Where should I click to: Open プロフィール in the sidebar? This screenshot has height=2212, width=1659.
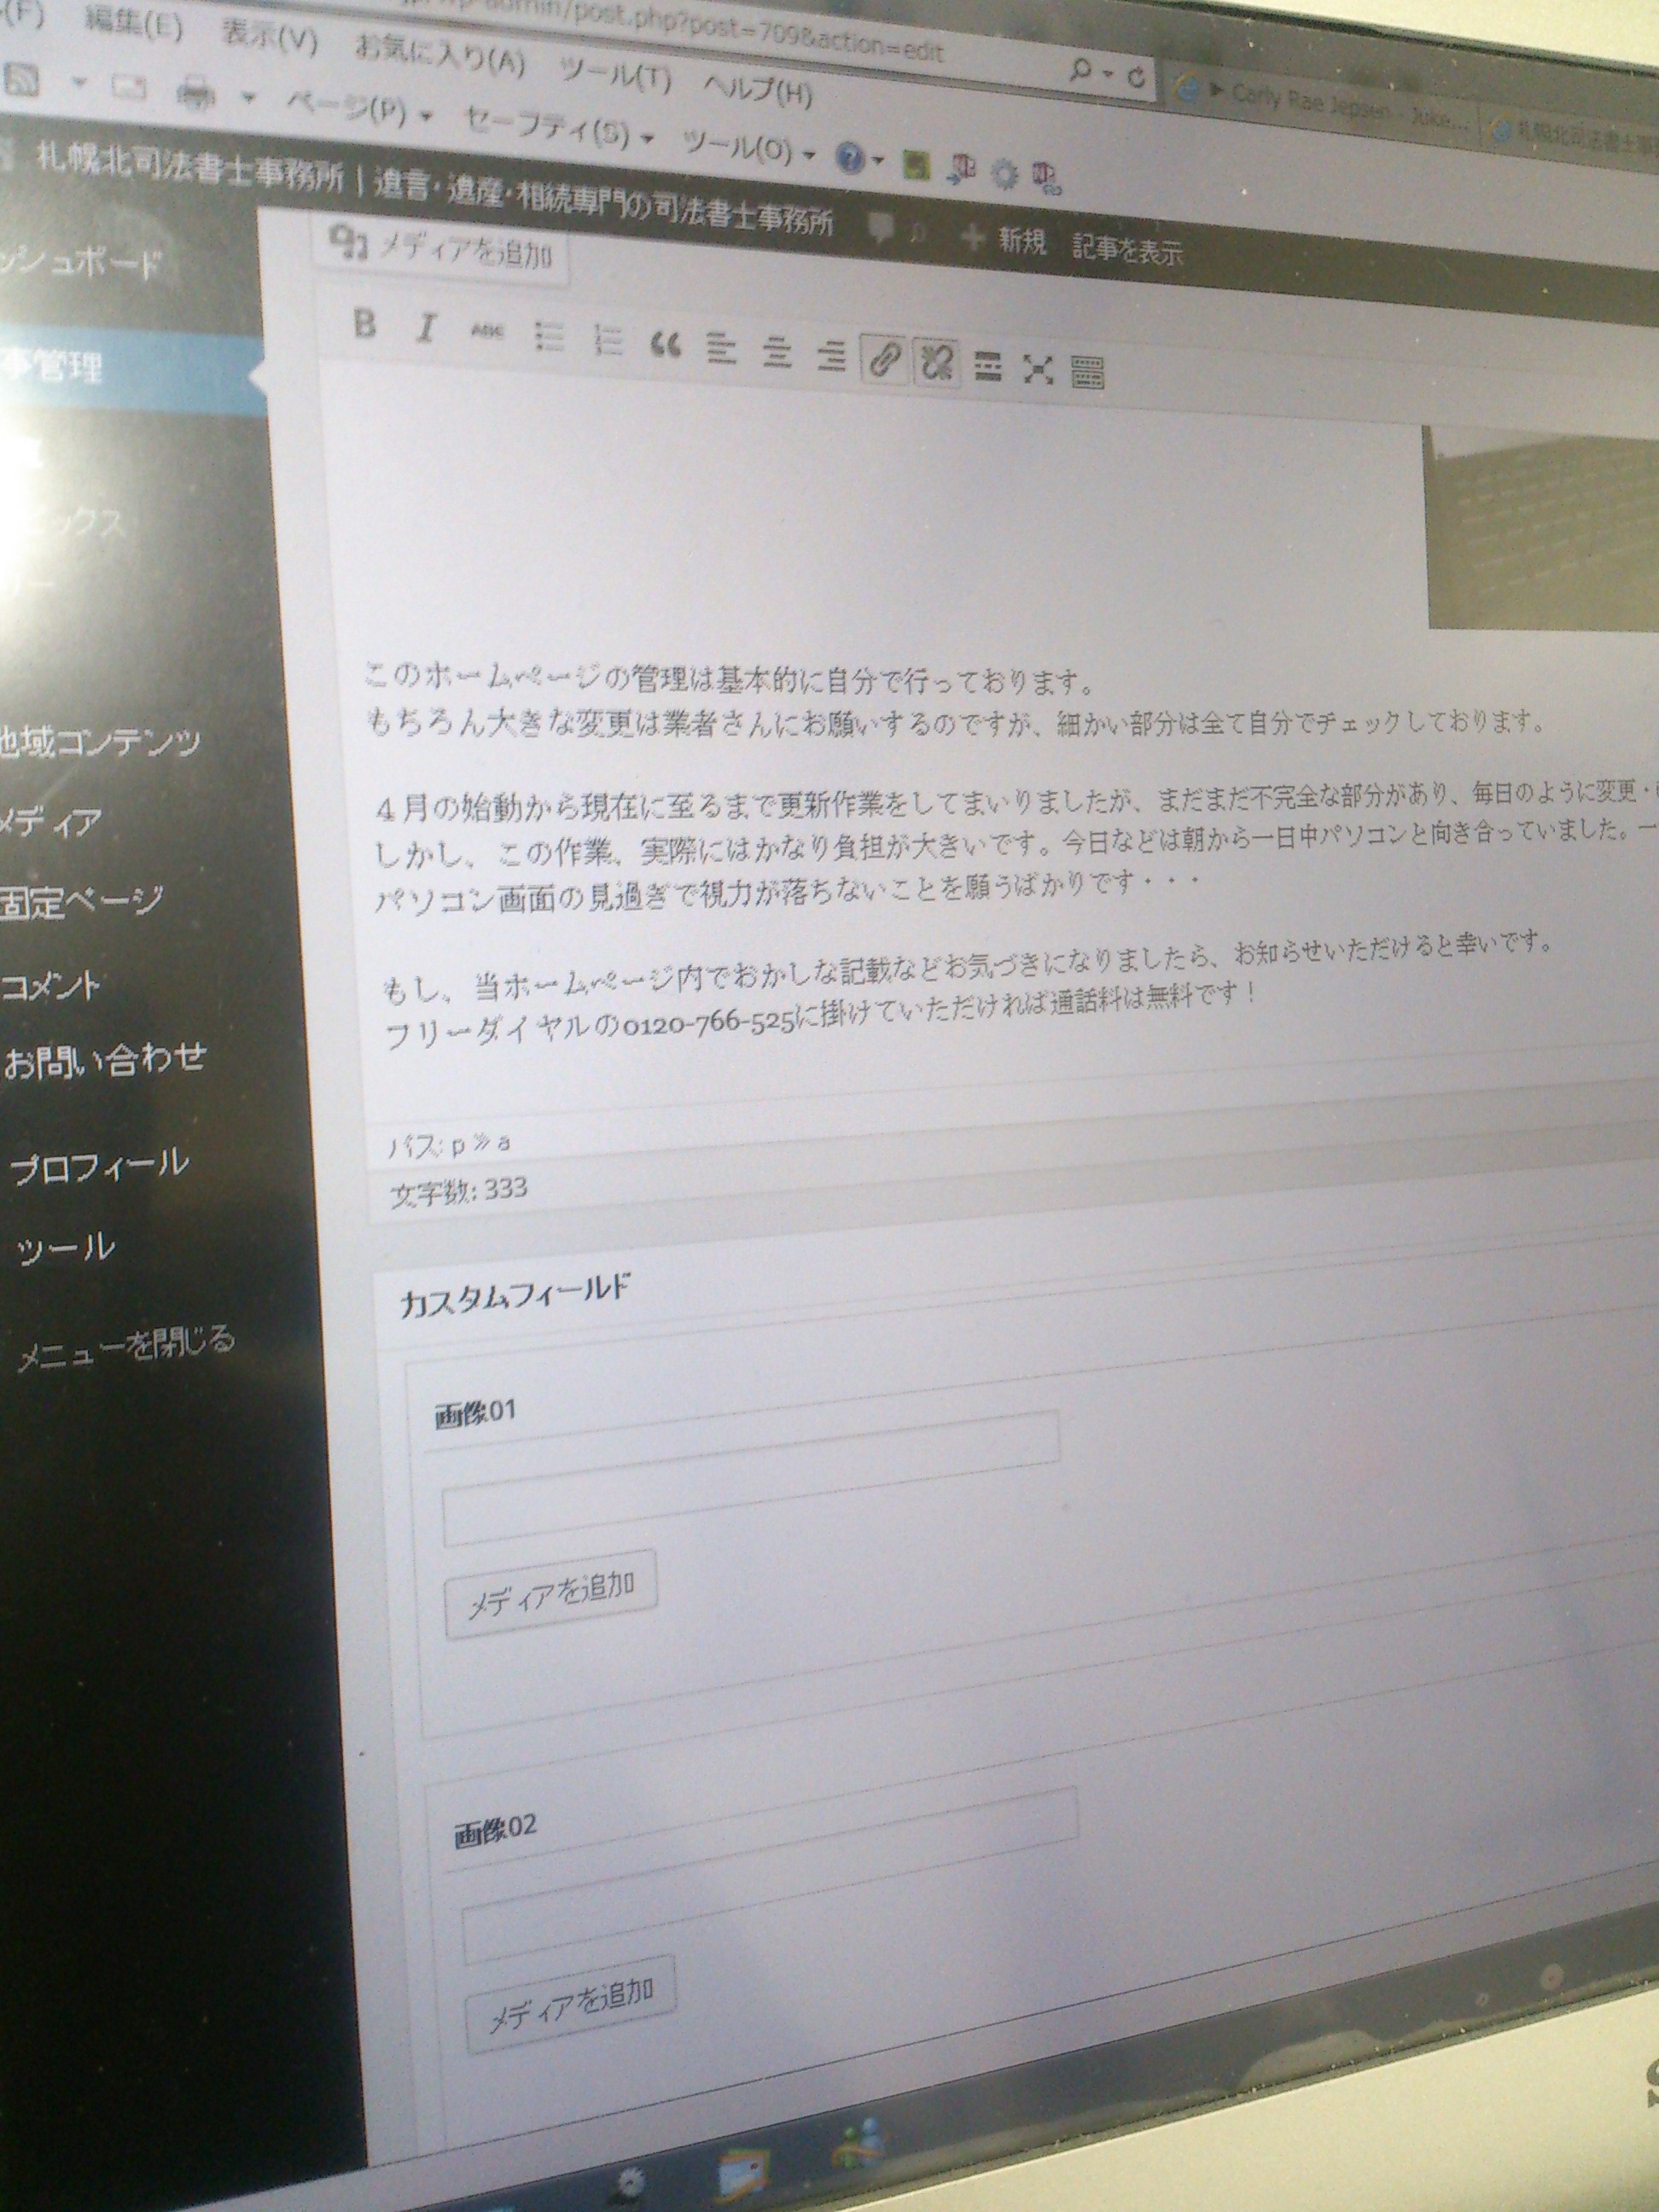(100, 1167)
